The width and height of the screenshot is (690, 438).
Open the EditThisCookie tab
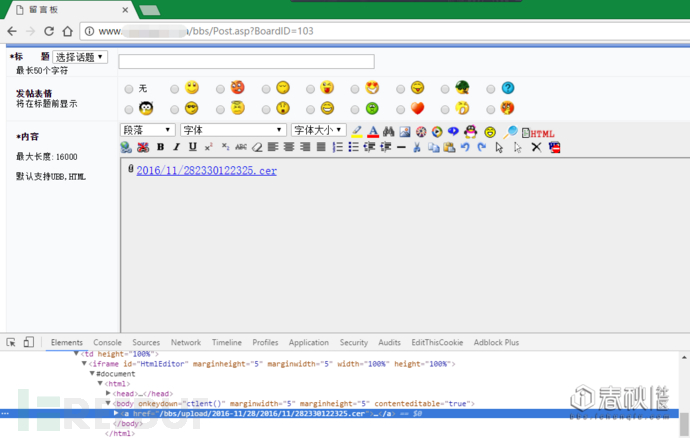[x=437, y=342]
